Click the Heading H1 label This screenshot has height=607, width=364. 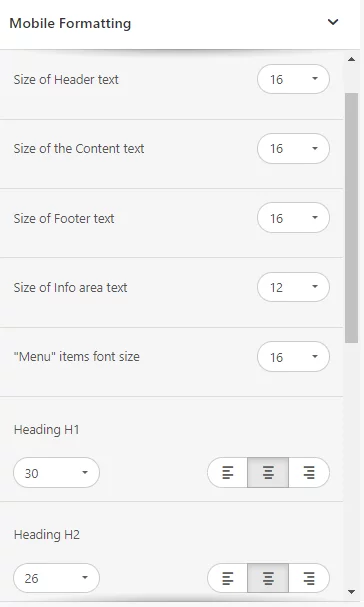(x=46, y=430)
